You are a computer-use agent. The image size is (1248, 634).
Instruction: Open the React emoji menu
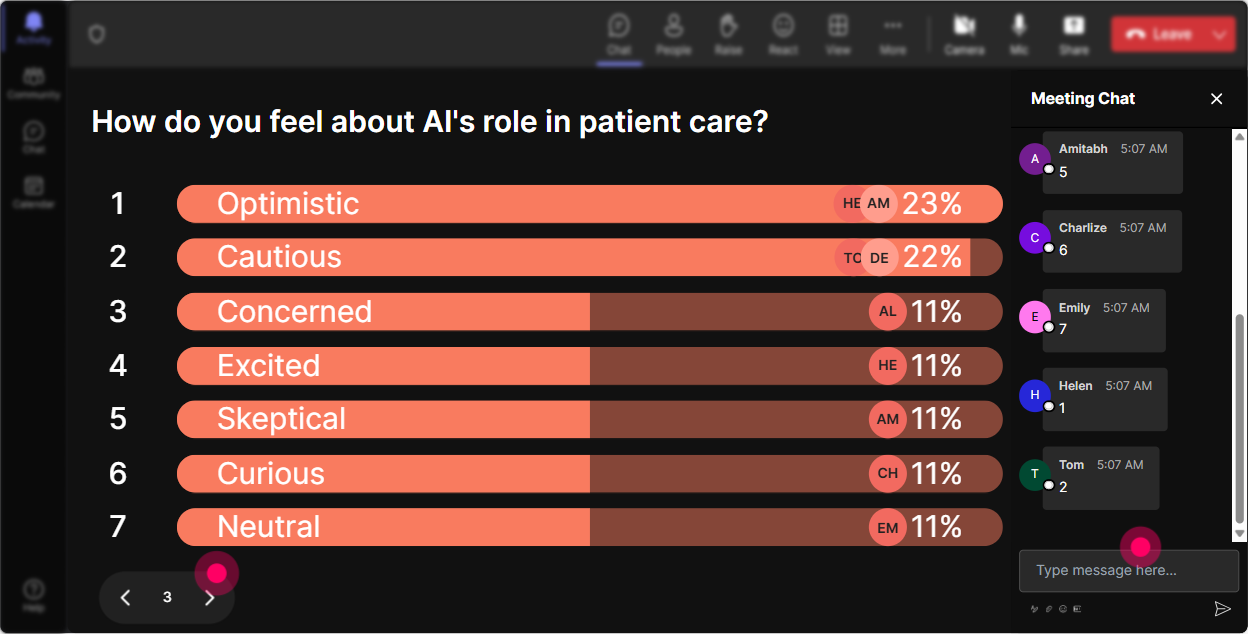pyautogui.click(x=783, y=34)
